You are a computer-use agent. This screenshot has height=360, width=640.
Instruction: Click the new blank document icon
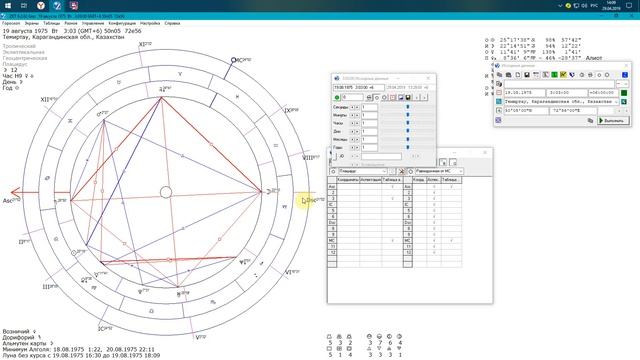tap(518, 75)
